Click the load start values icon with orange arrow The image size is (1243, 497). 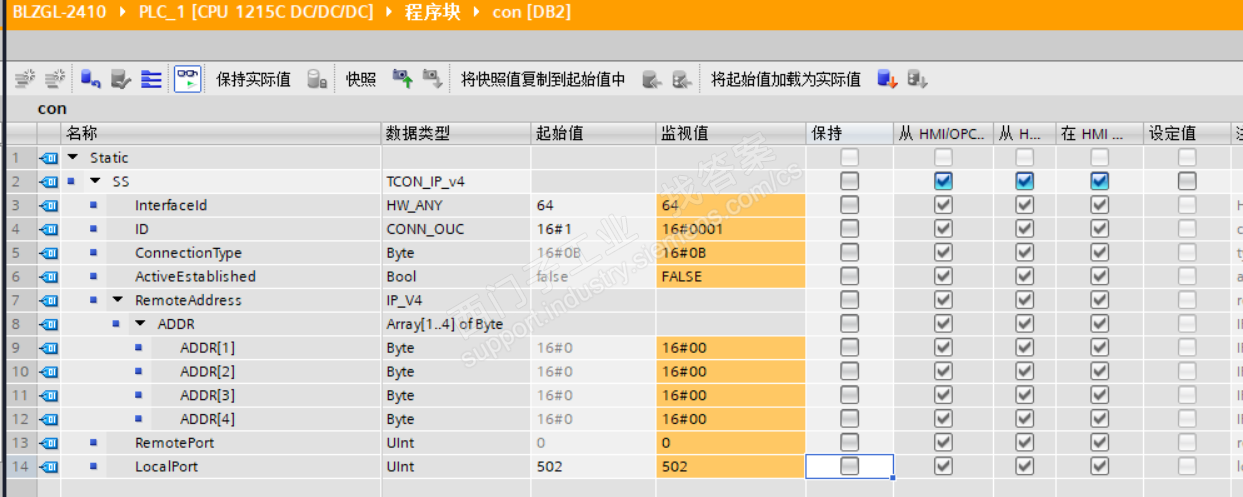887,79
